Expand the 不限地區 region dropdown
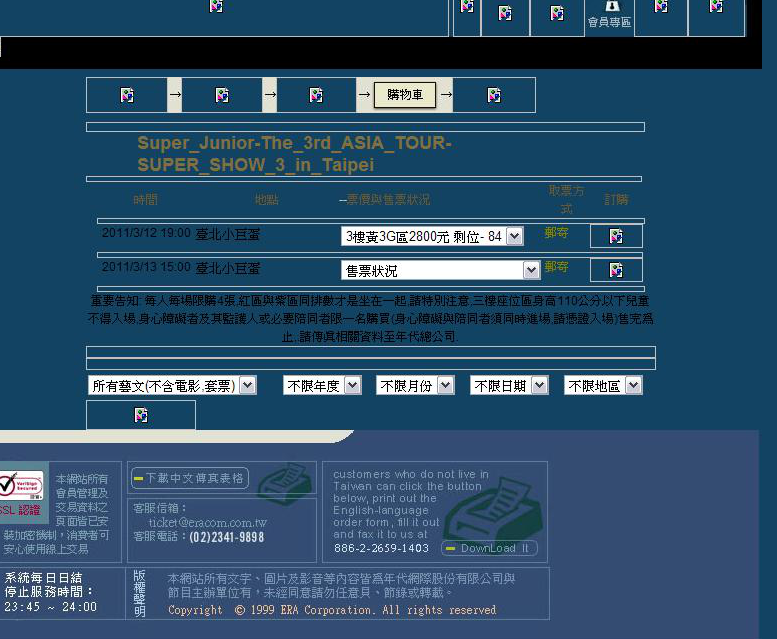 click(x=603, y=385)
